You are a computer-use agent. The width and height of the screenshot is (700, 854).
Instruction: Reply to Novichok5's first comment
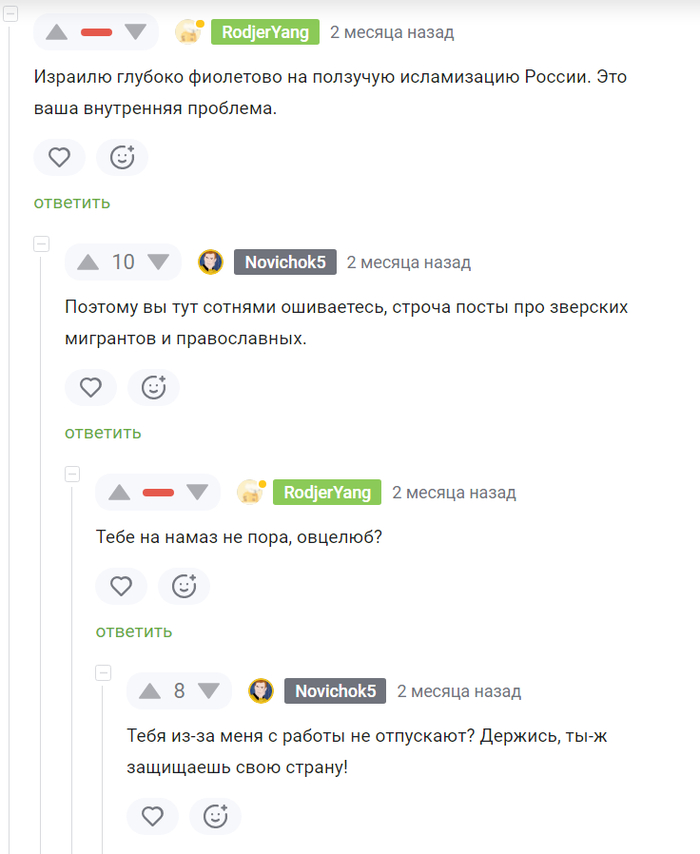(103, 432)
